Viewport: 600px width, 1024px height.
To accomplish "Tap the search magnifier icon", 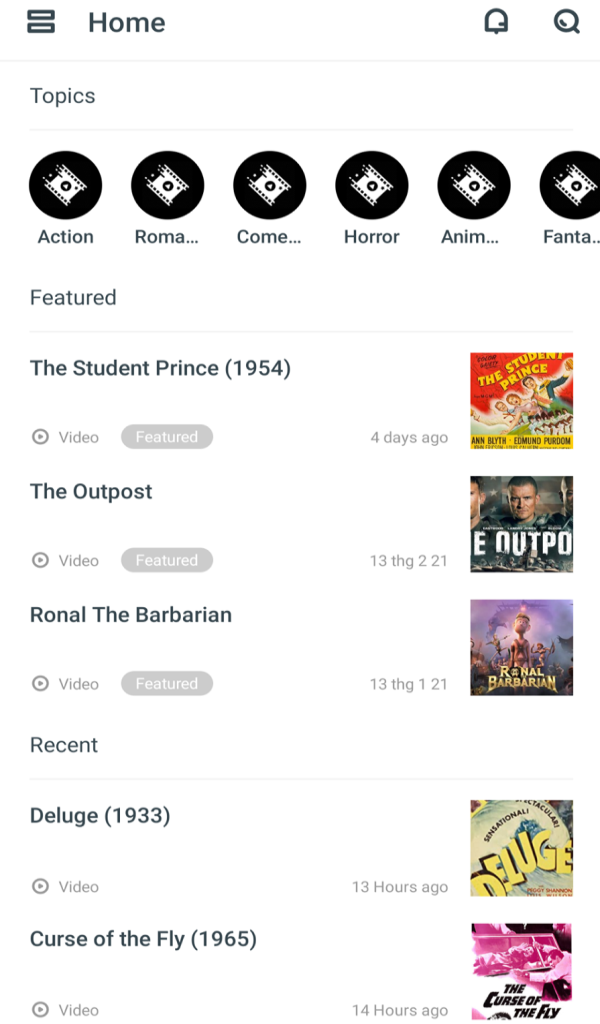I will [x=566, y=22].
